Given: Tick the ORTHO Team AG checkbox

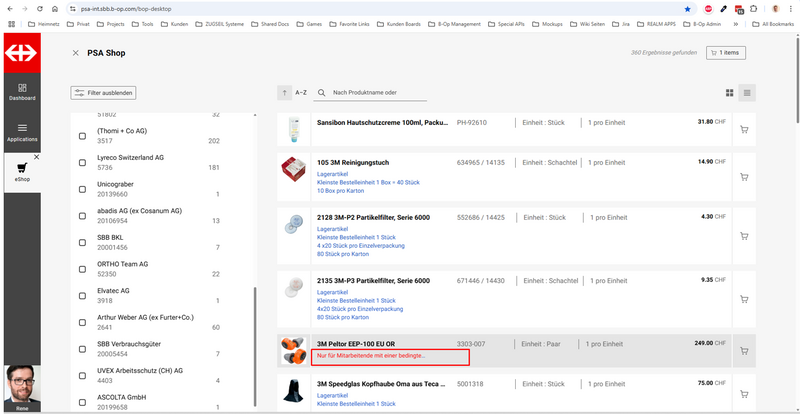Looking at the screenshot, I should [x=82, y=269].
